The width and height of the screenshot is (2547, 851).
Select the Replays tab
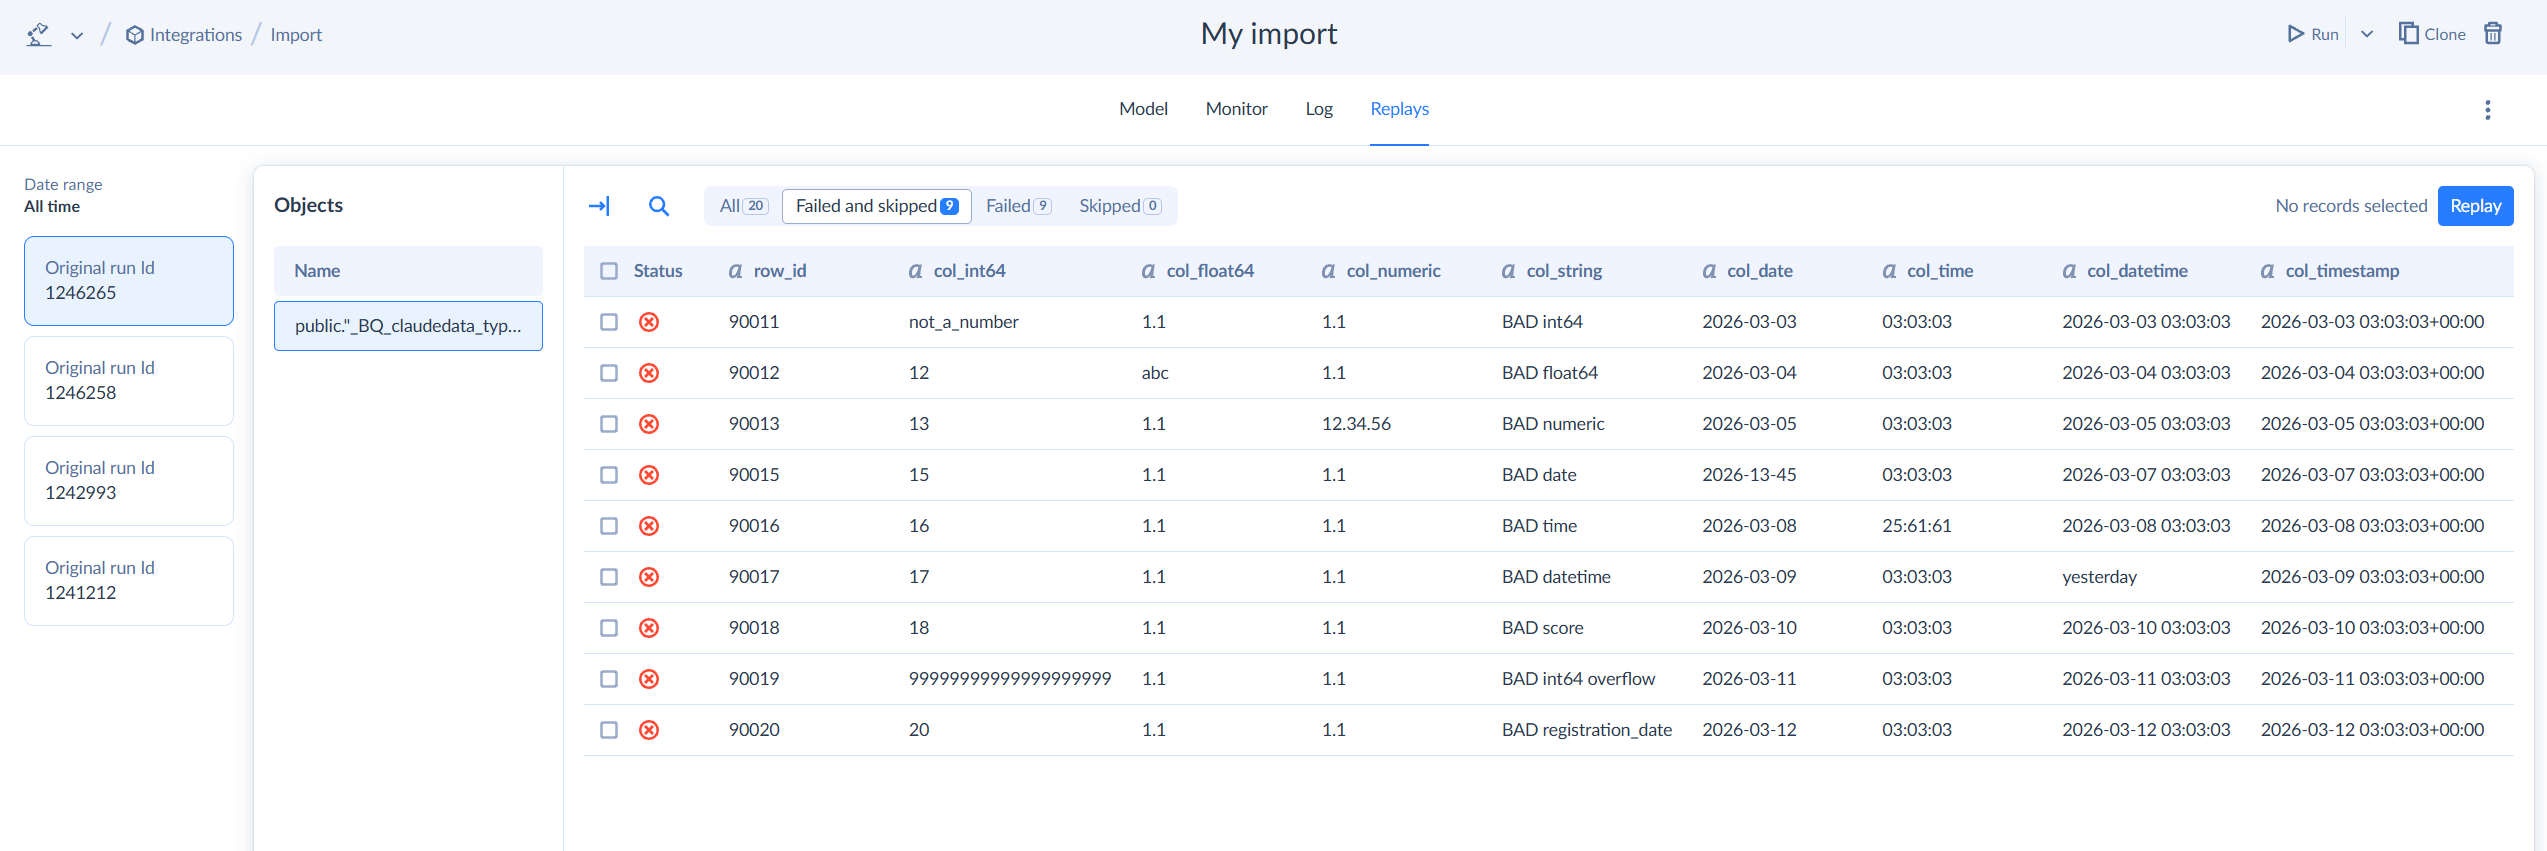pyautogui.click(x=1399, y=109)
